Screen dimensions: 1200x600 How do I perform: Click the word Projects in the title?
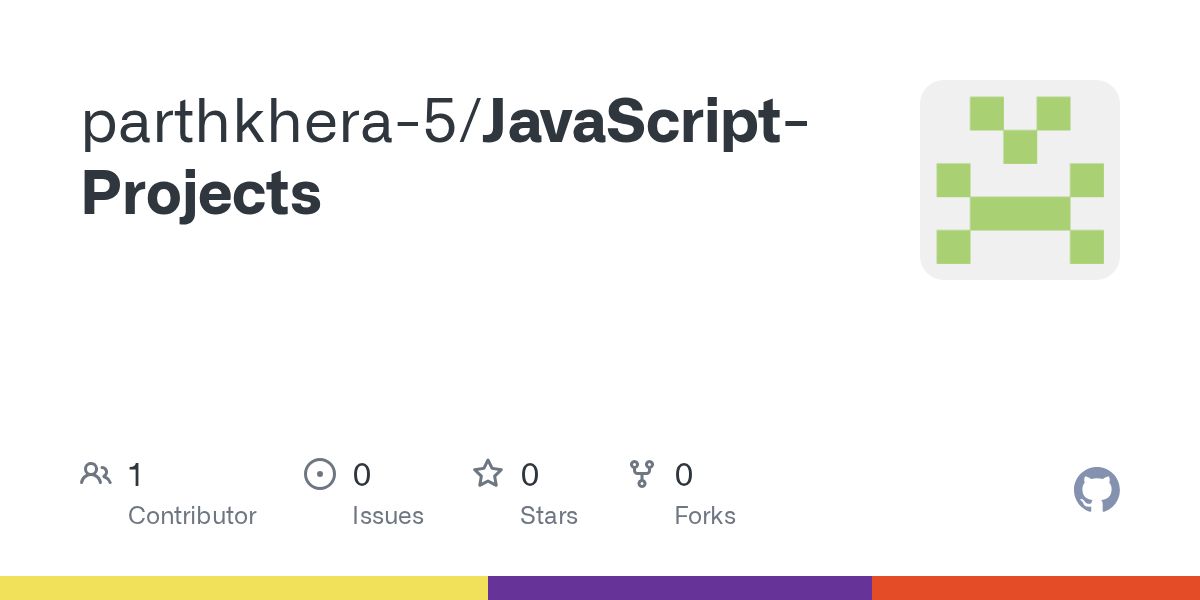tap(202, 194)
